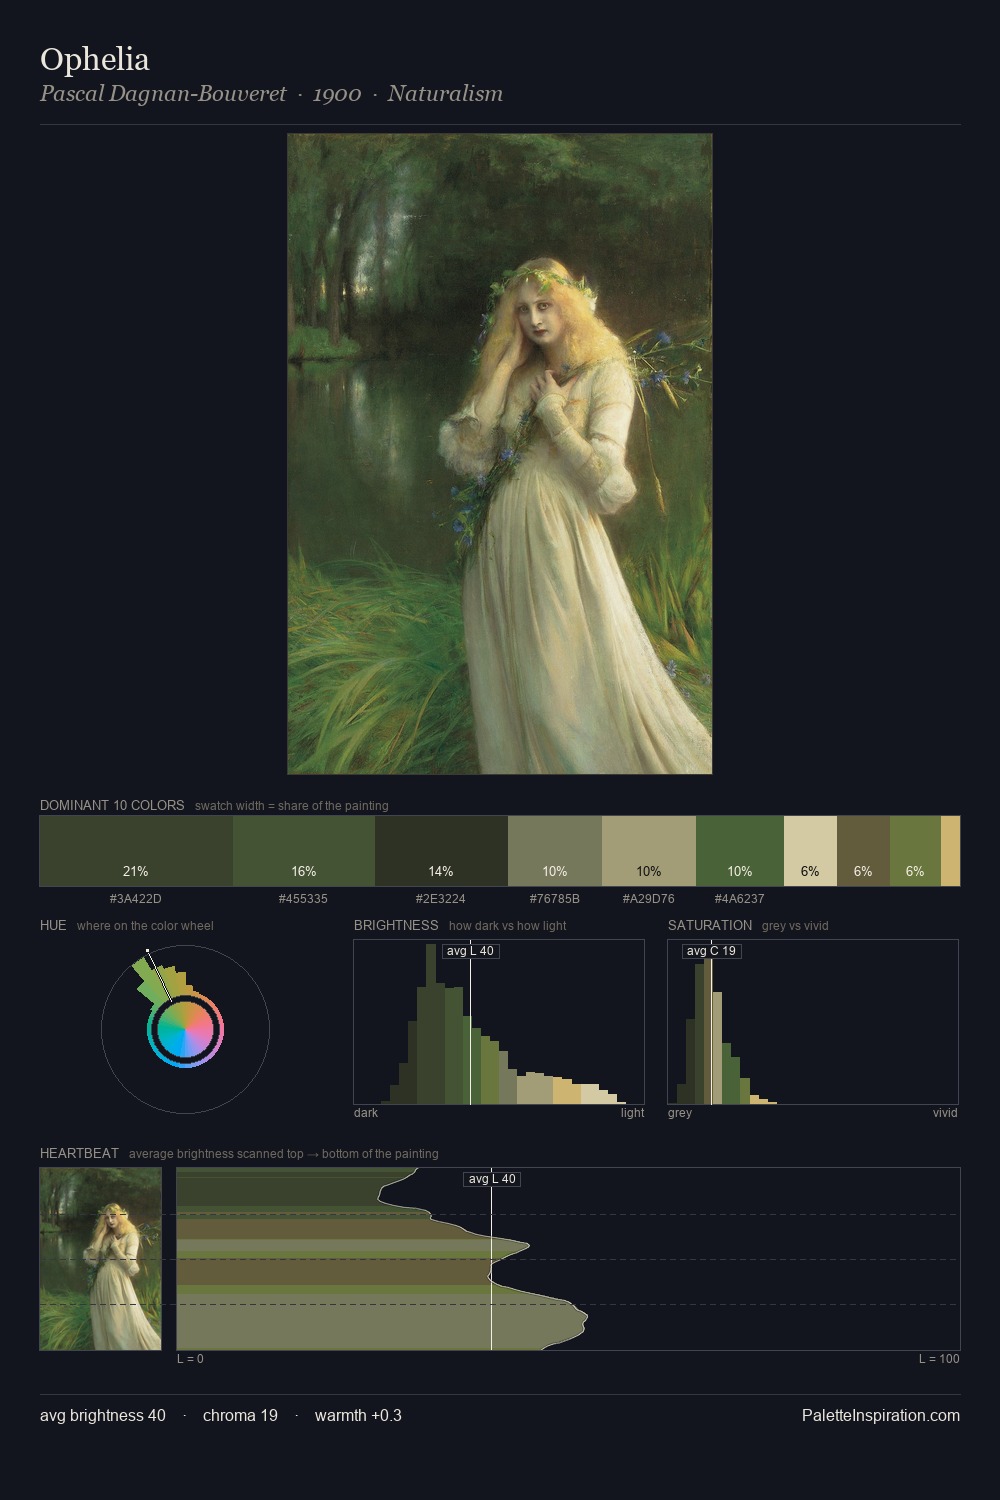The height and width of the screenshot is (1500, 1000).
Task: Select the olive green 6% swatch
Action: click(915, 851)
